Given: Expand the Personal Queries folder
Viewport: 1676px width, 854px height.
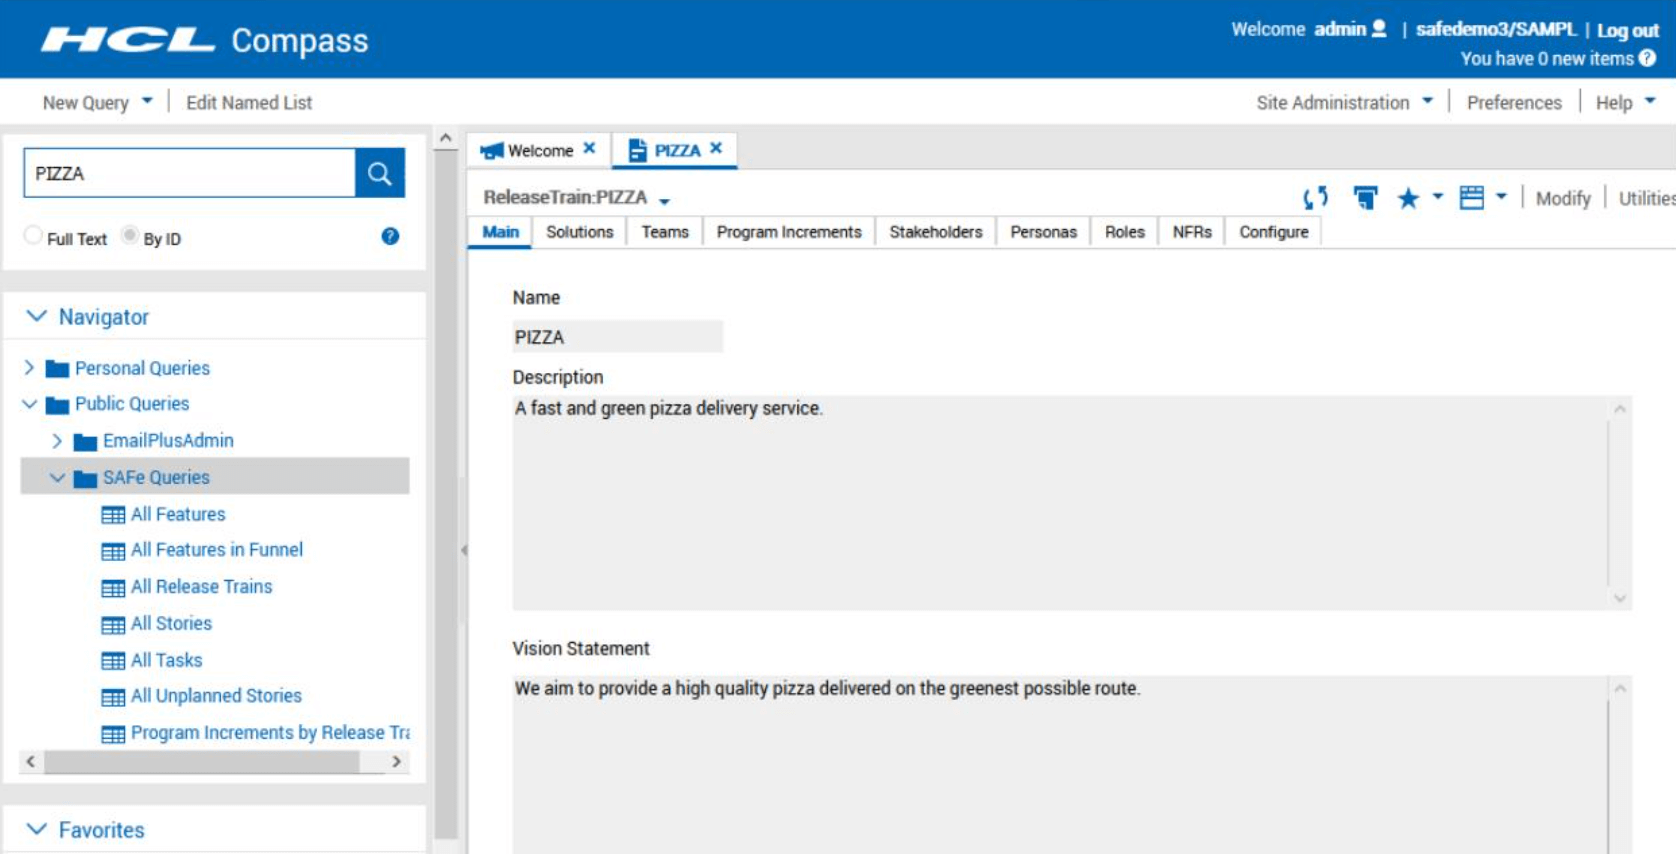Looking at the screenshot, I should (29, 368).
